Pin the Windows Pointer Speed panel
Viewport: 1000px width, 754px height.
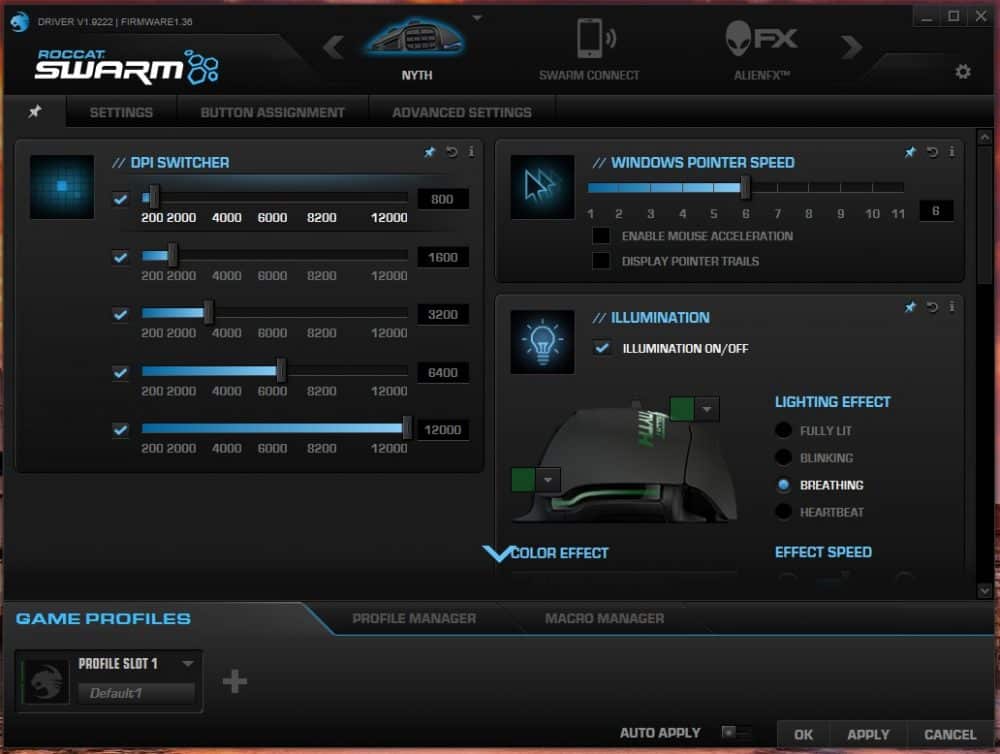tap(910, 152)
